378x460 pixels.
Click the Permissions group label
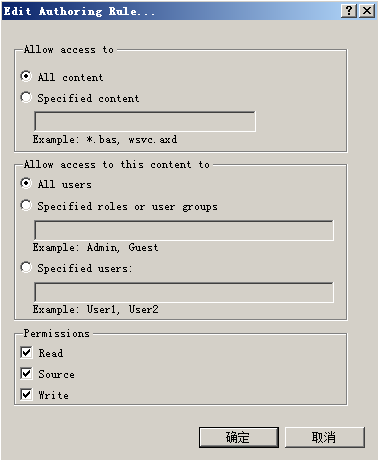(x=57, y=333)
